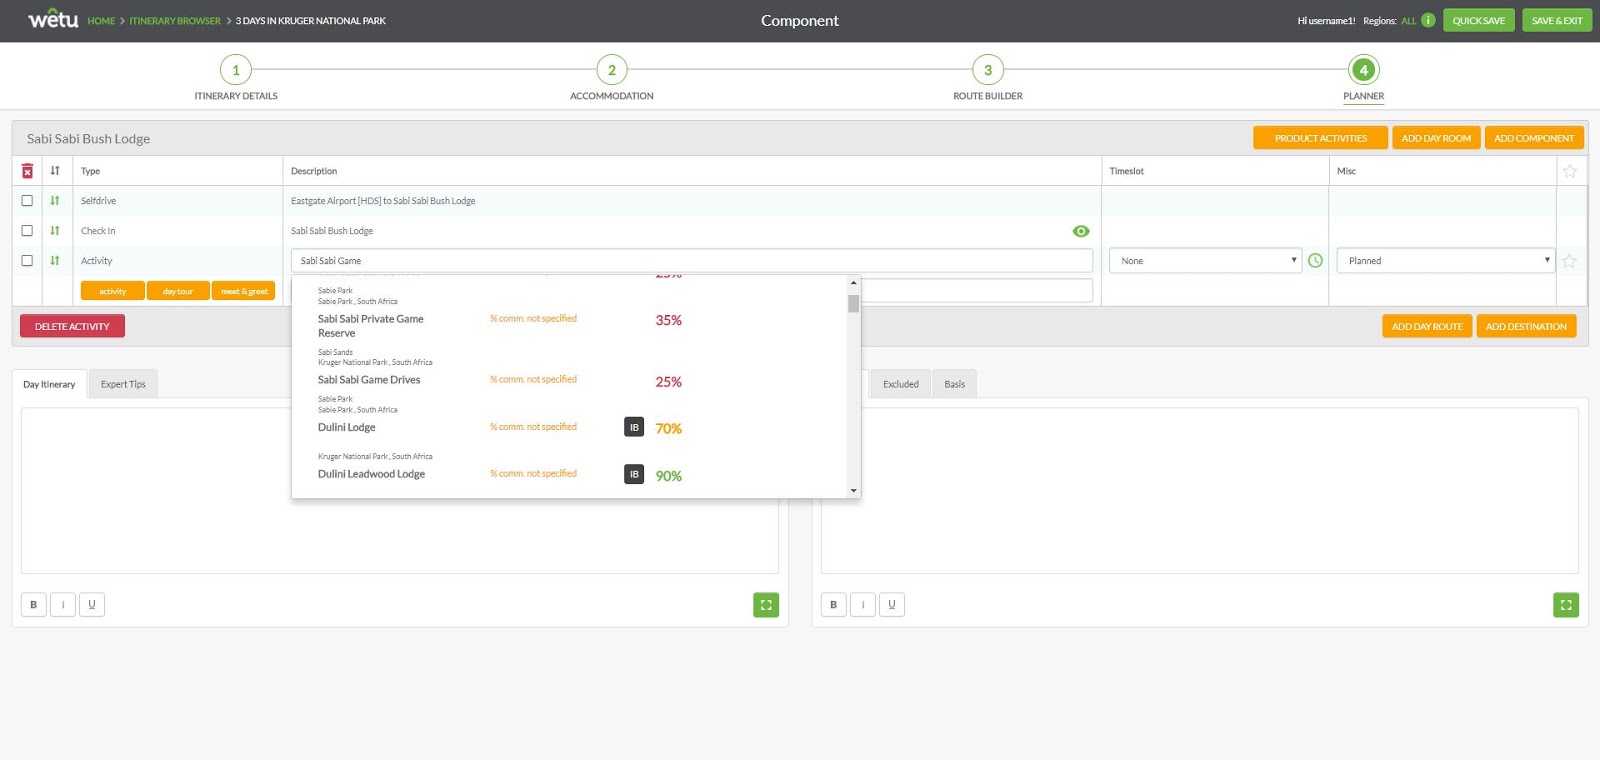Select the day tour type tag
Viewport: 1600px width, 760px height.
tap(178, 291)
